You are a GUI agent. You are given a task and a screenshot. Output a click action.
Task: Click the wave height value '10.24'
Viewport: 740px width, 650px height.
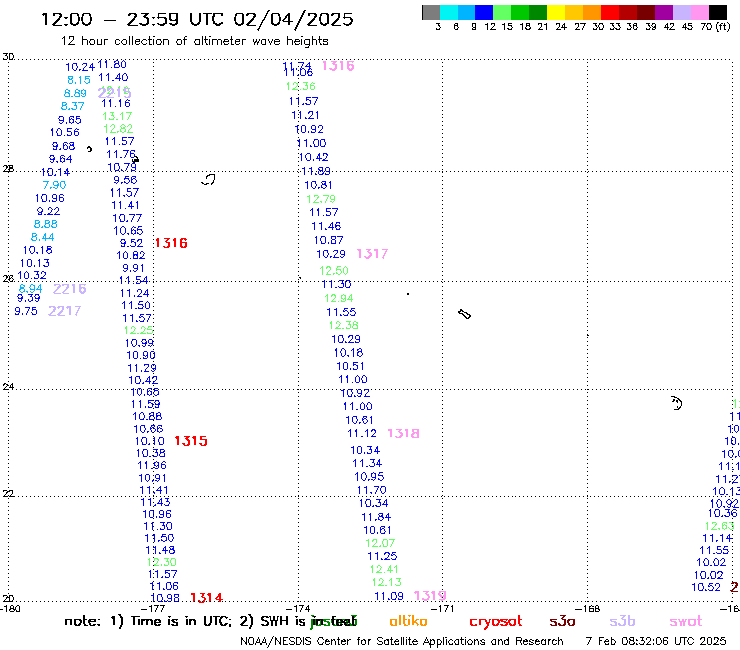click(x=80, y=67)
